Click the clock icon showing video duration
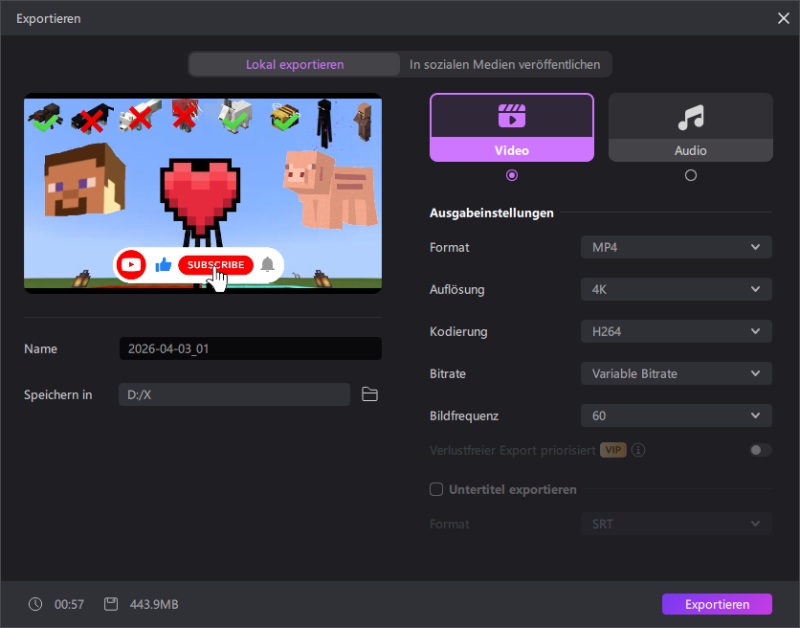 pos(35,604)
